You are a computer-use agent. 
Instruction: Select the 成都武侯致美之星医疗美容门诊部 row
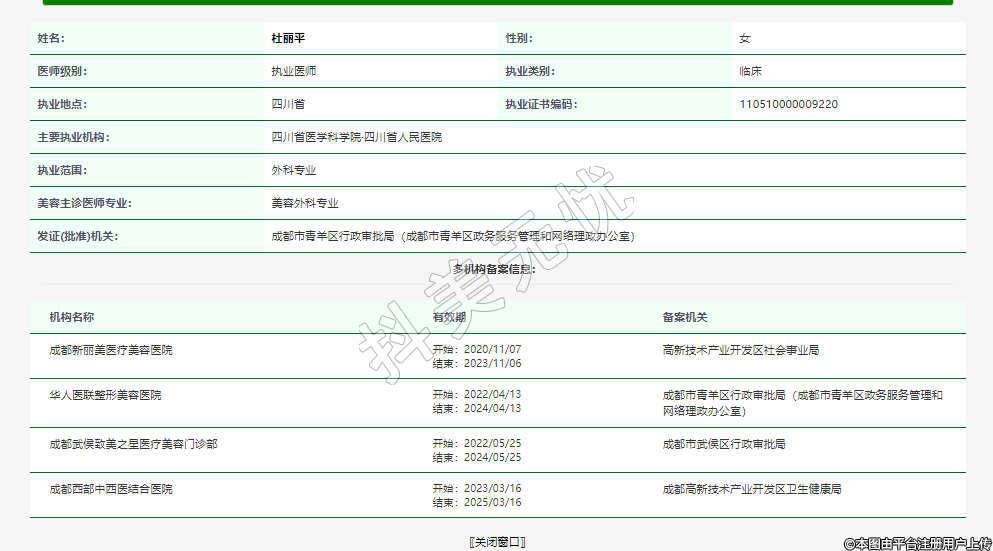click(x=133, y=444)
